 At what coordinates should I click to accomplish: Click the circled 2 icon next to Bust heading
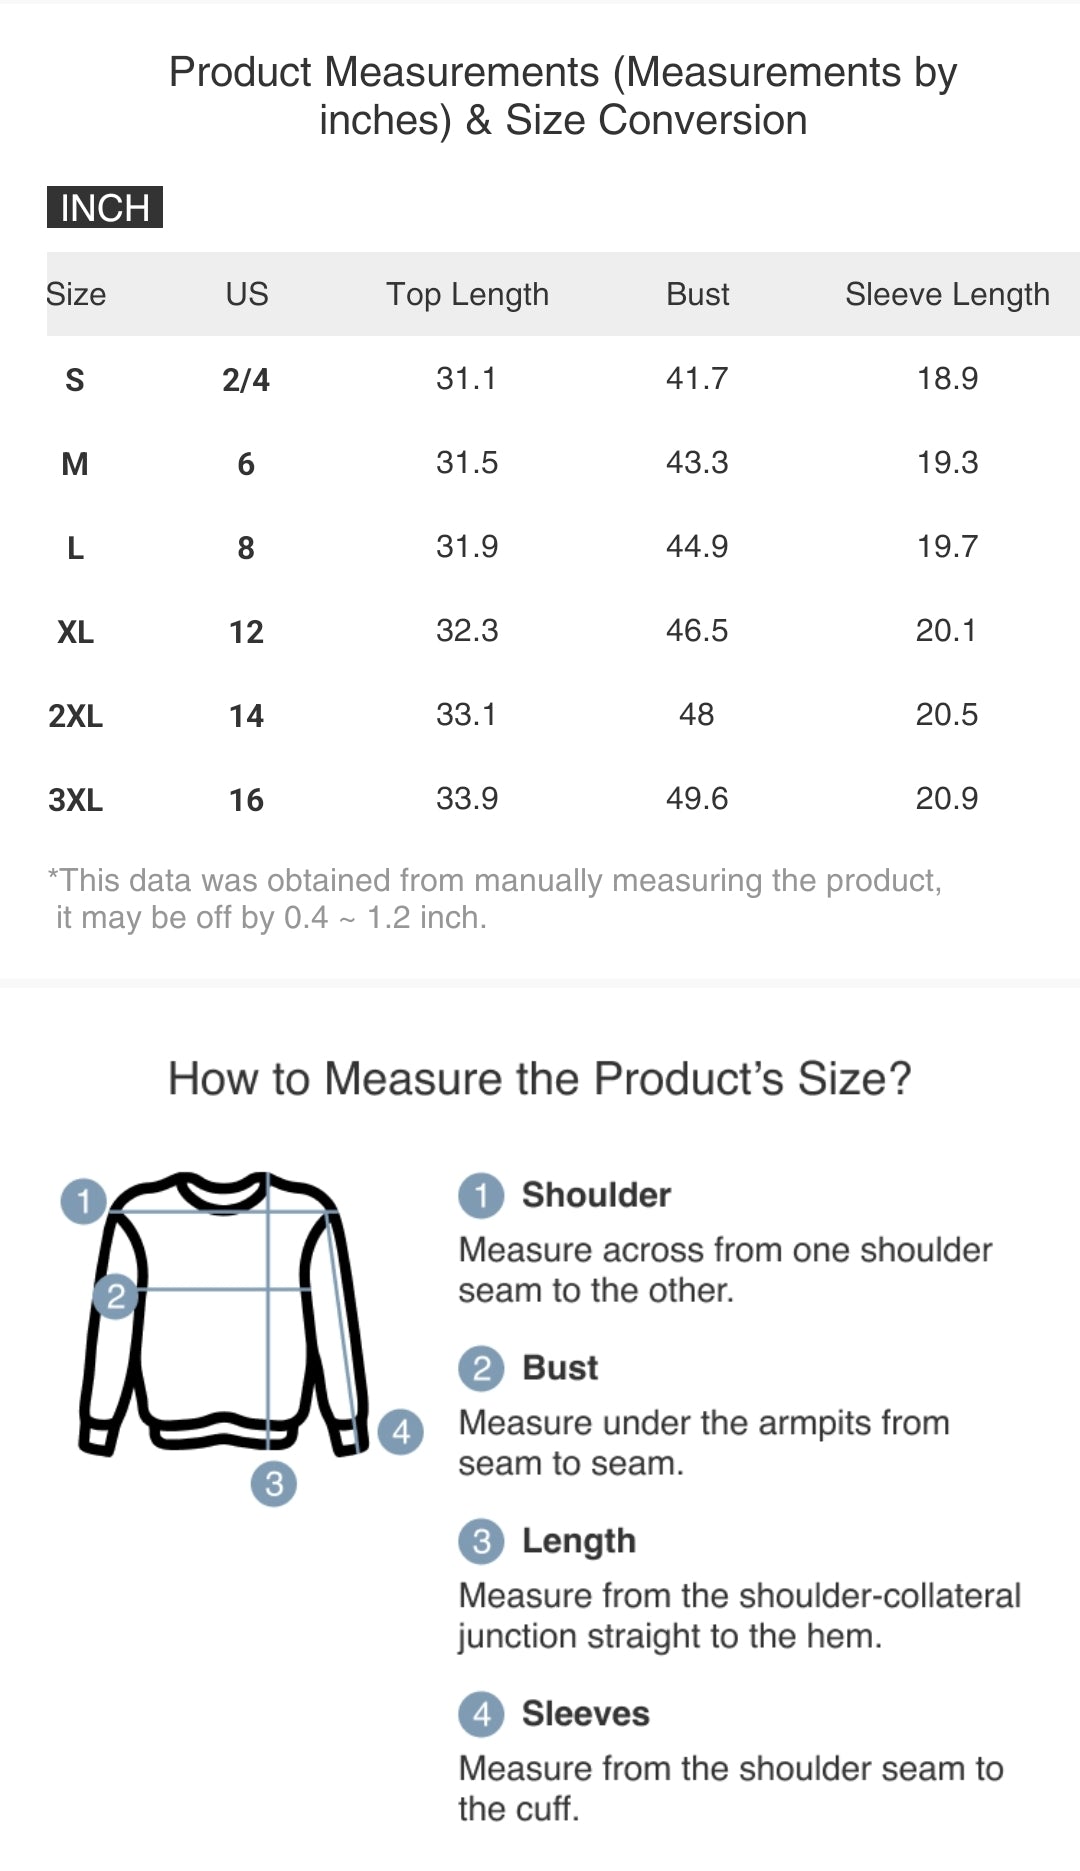(x=481, y=1368)
